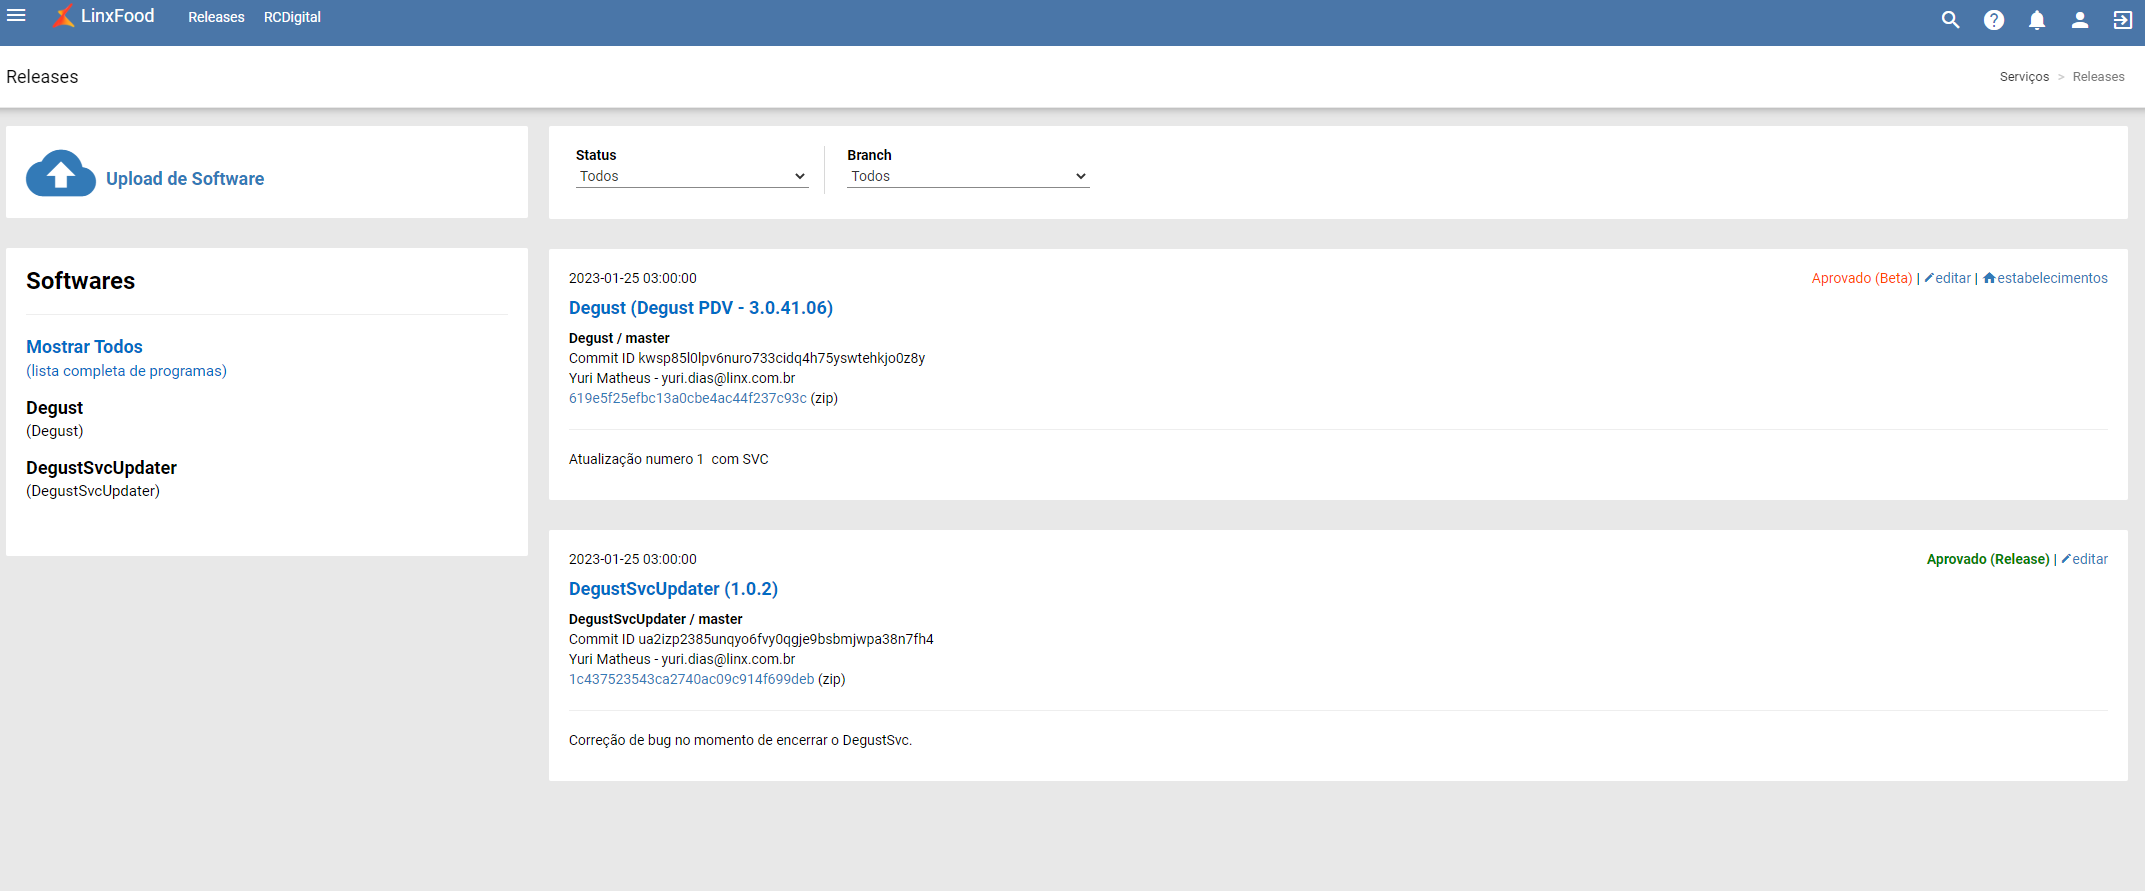Click the DegustSvcUpdater / master branch text
2145x891 pixels.
point(656,619)
